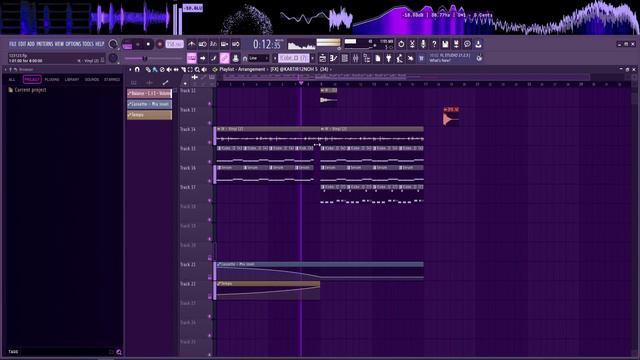
Task: Open the HELP menu
Action: click(100, 44)
